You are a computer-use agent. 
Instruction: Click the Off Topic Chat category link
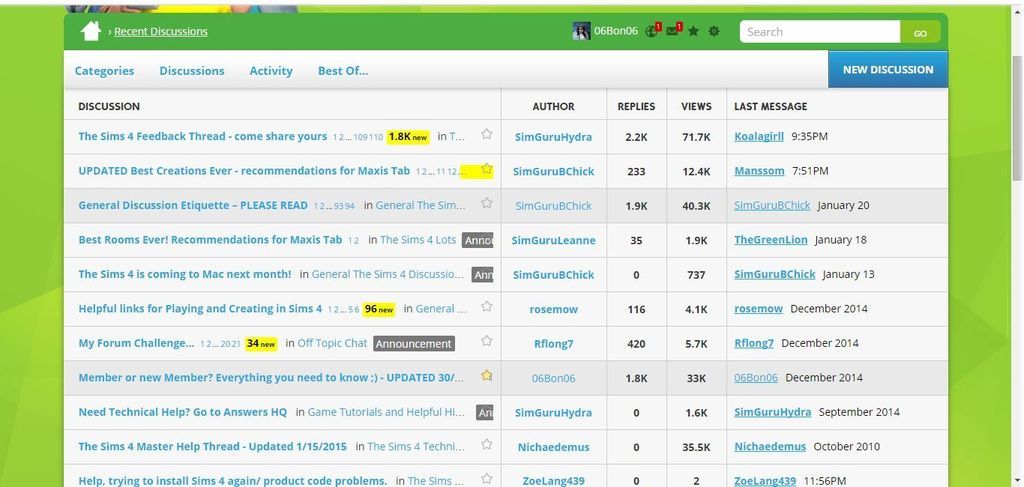tap(332, 343)
